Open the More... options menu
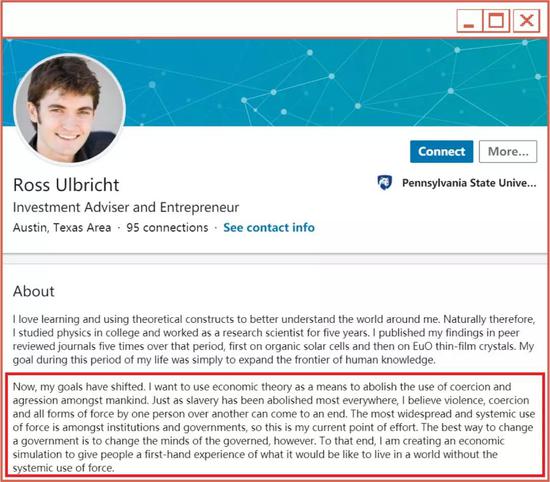Viewport: 550px width, 482px height. click(x=508, y=152)
